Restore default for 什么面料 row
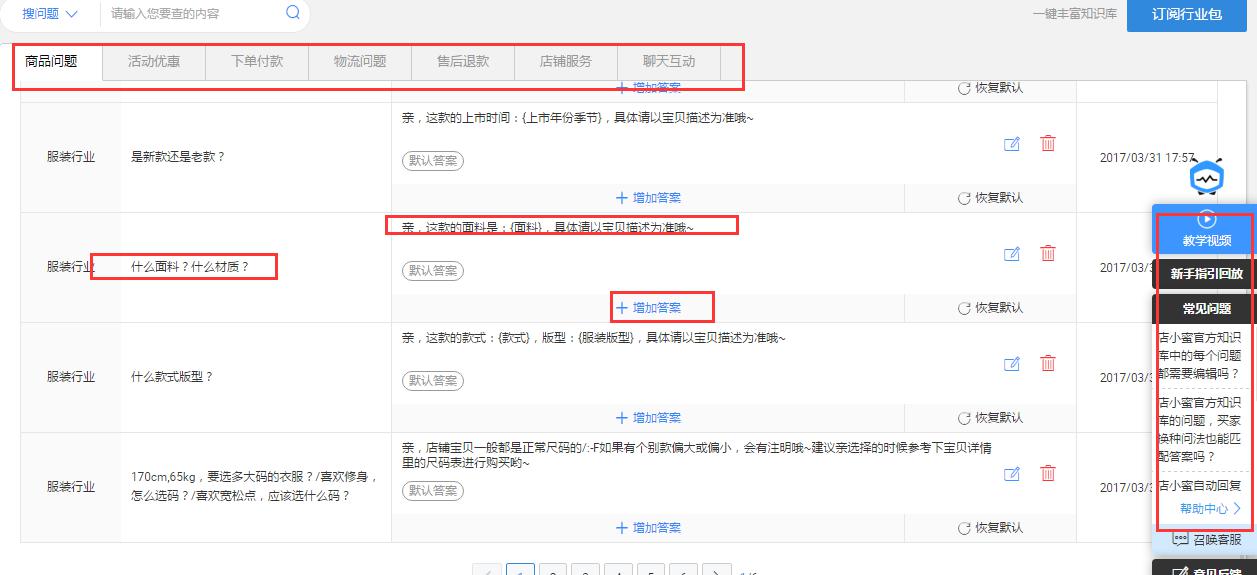 click(x=990, y=308)
